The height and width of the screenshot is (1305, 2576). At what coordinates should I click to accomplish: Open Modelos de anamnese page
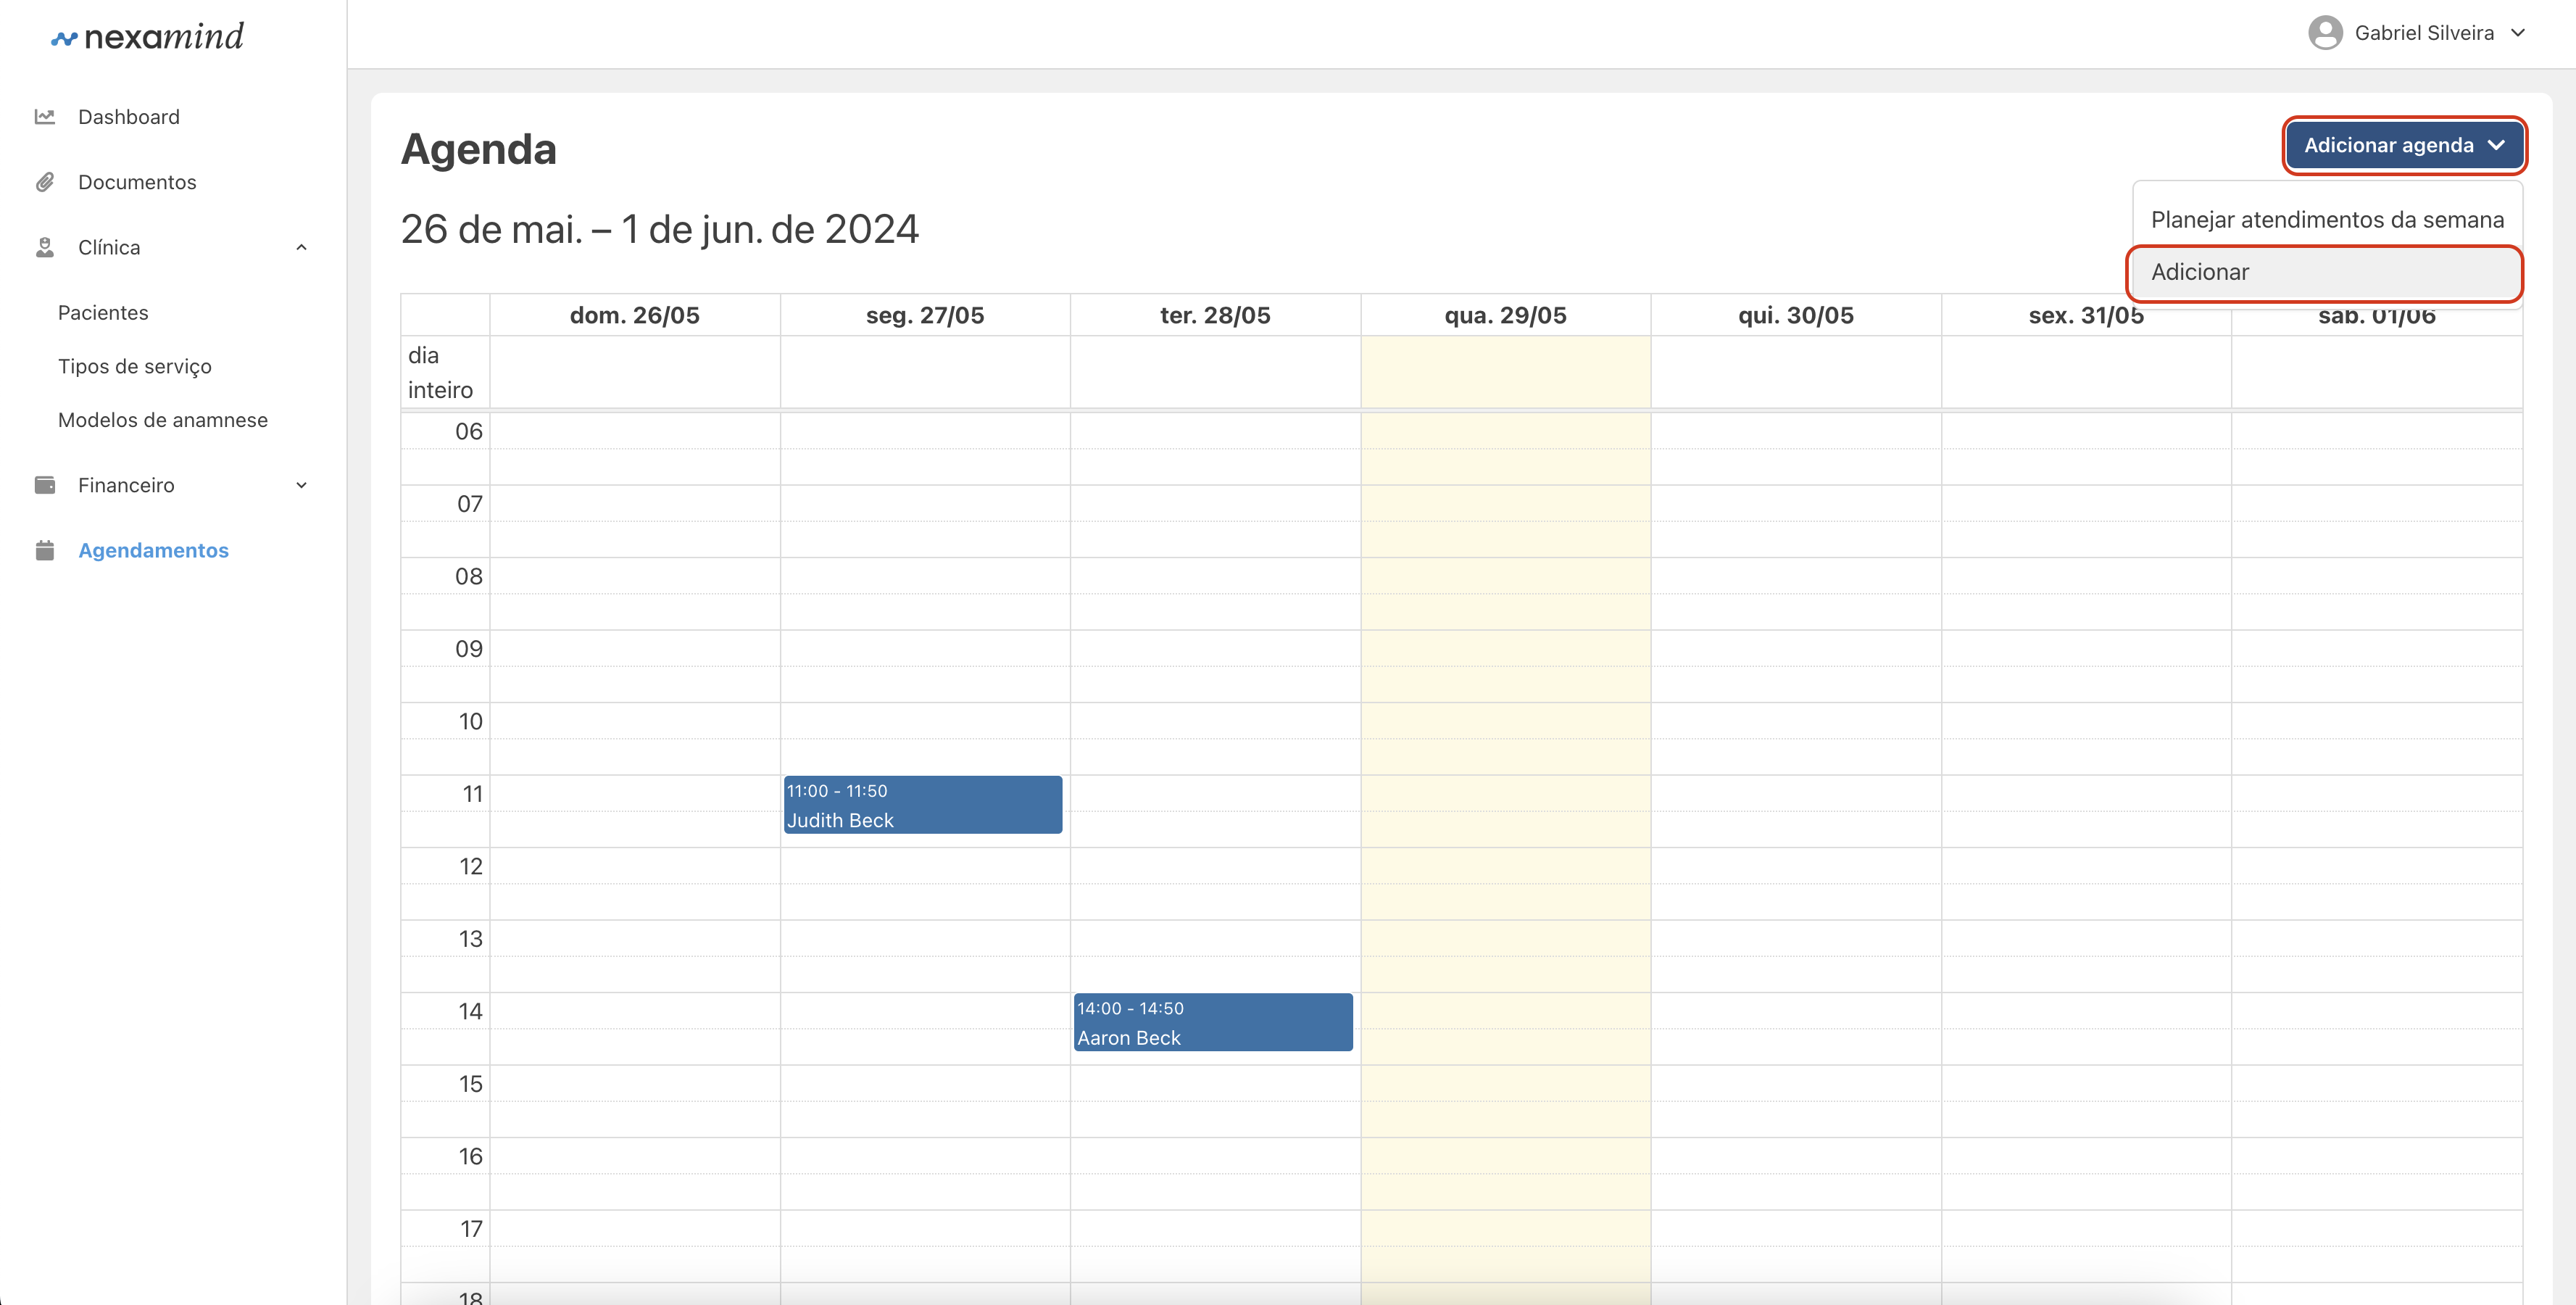[x=163, y=420]
